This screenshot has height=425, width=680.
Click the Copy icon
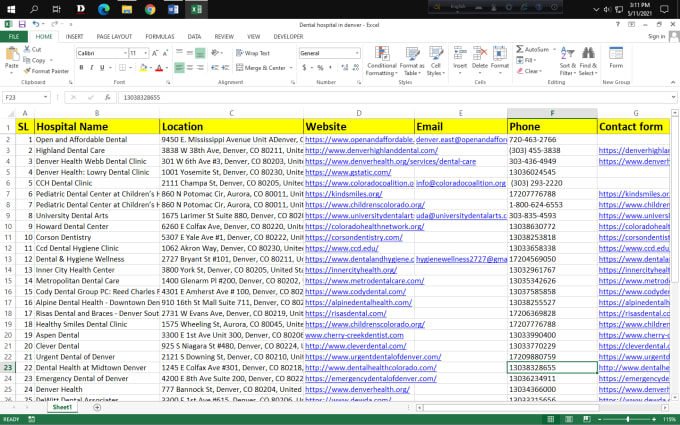(27, 60)
